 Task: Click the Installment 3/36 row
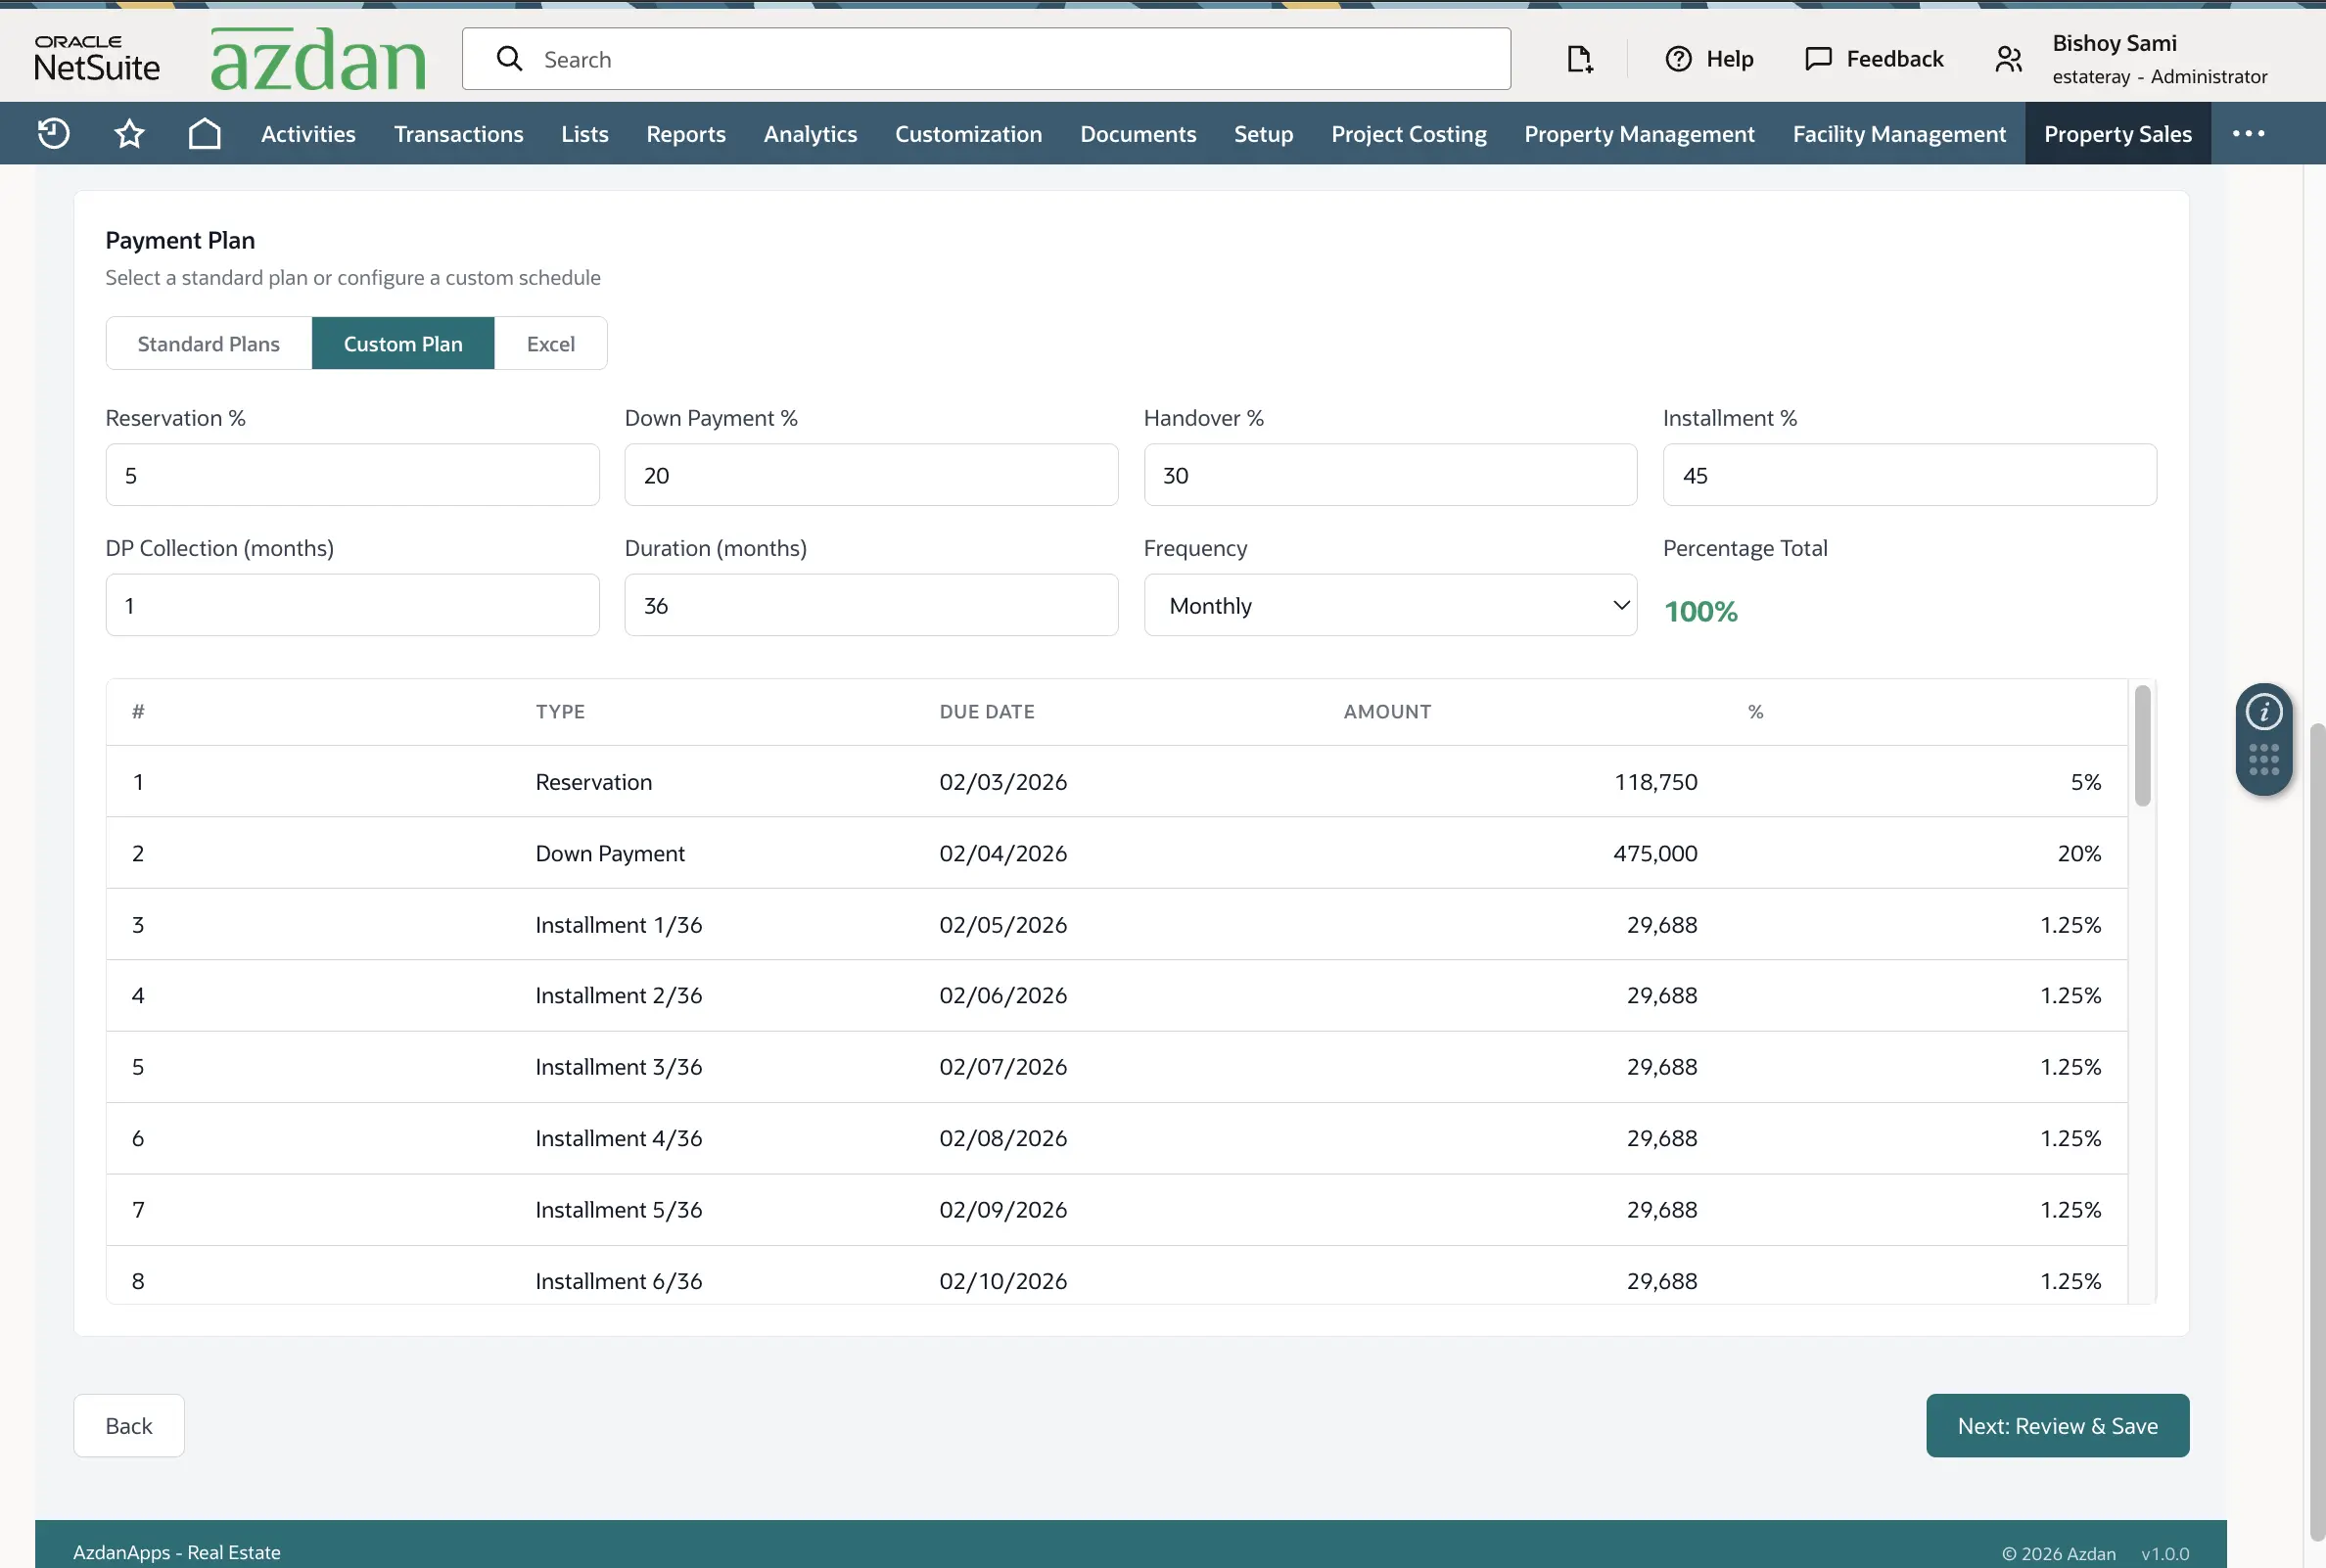coord(1117,1067)
